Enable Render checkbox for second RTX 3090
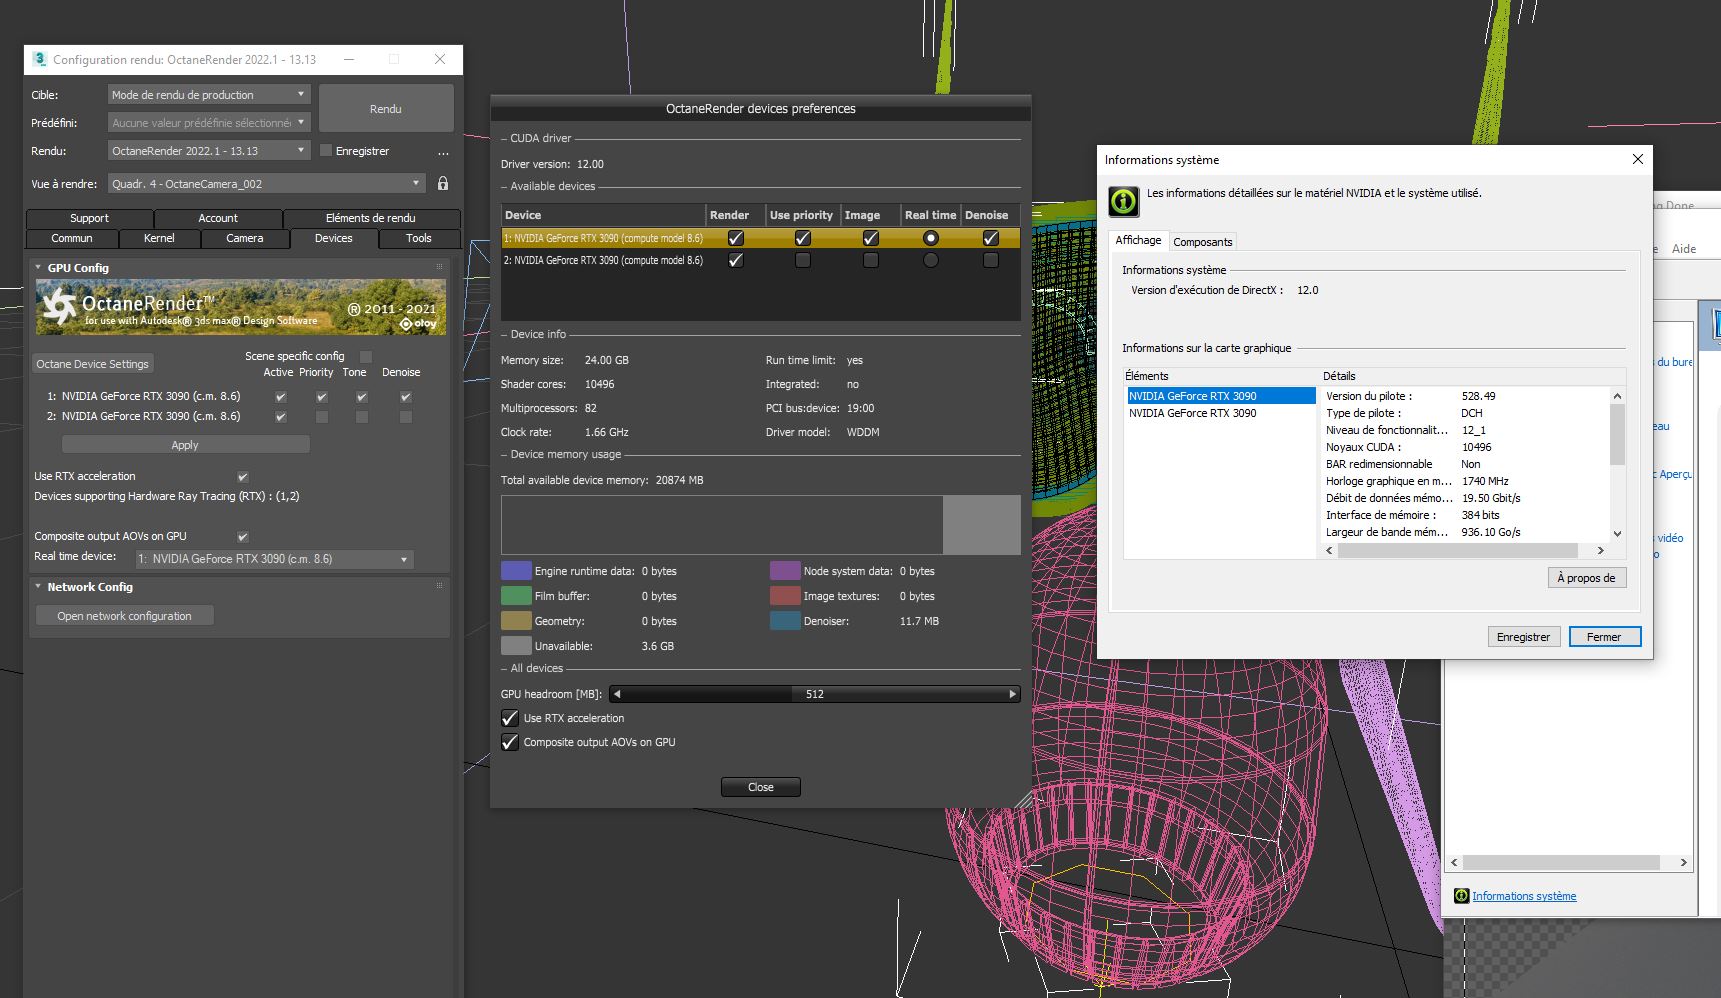Viewport: 1721px width, 998px height. (x=736, y=260)
